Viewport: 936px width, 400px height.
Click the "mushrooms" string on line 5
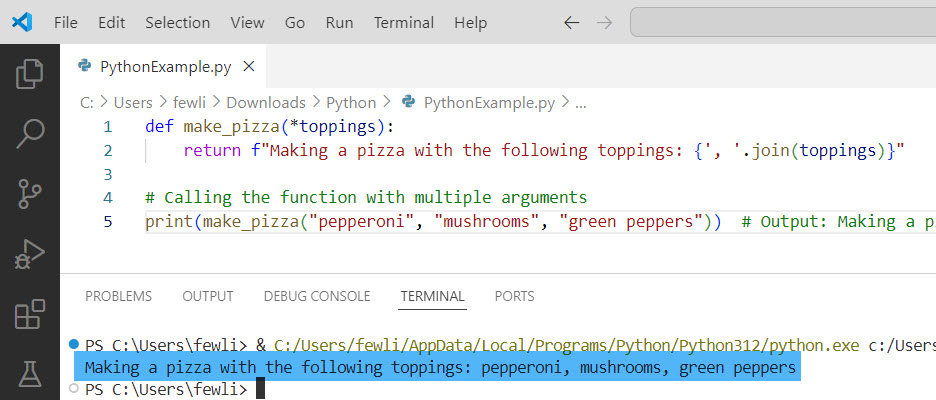tap(486, 221)
